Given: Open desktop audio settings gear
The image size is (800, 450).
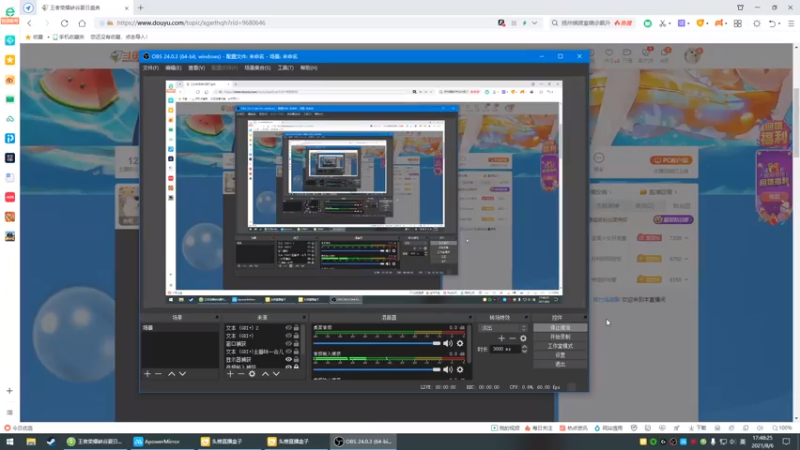Looking at the screenshot, I should coord(460,343).
